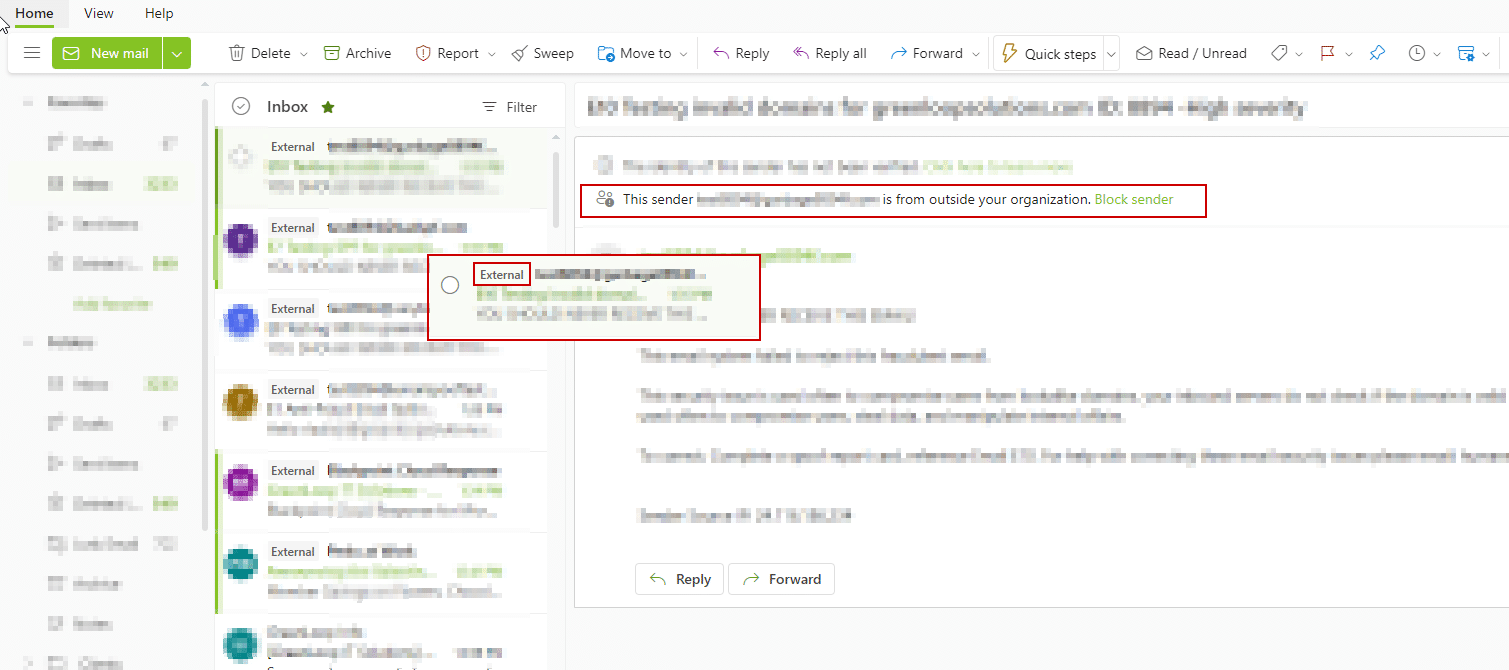Archive the selected message
1509x670 pixels.
coord(357,53)
